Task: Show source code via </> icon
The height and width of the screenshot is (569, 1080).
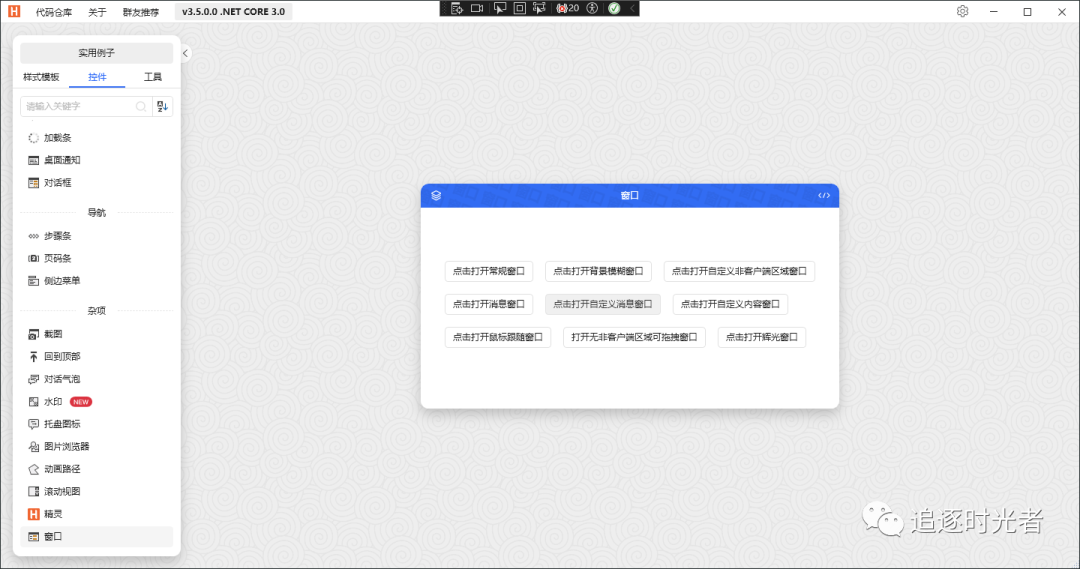Action: pos(824,196)
